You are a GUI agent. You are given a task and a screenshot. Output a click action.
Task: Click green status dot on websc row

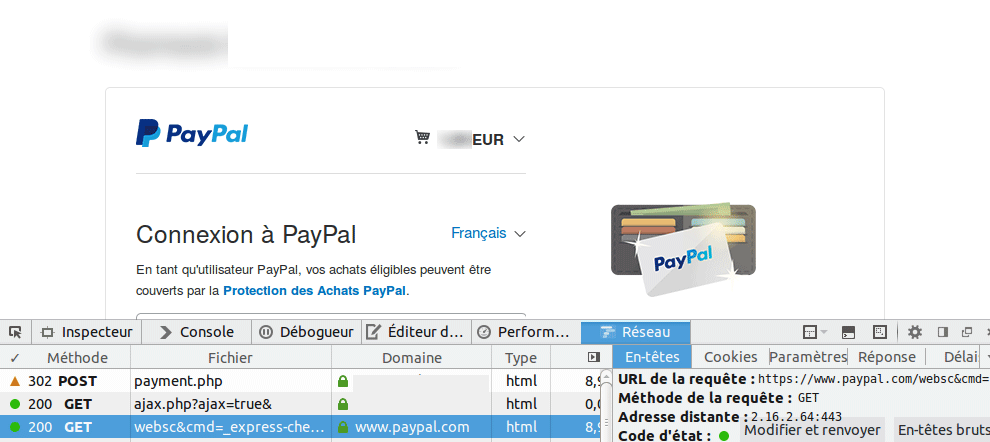(15, 427)
